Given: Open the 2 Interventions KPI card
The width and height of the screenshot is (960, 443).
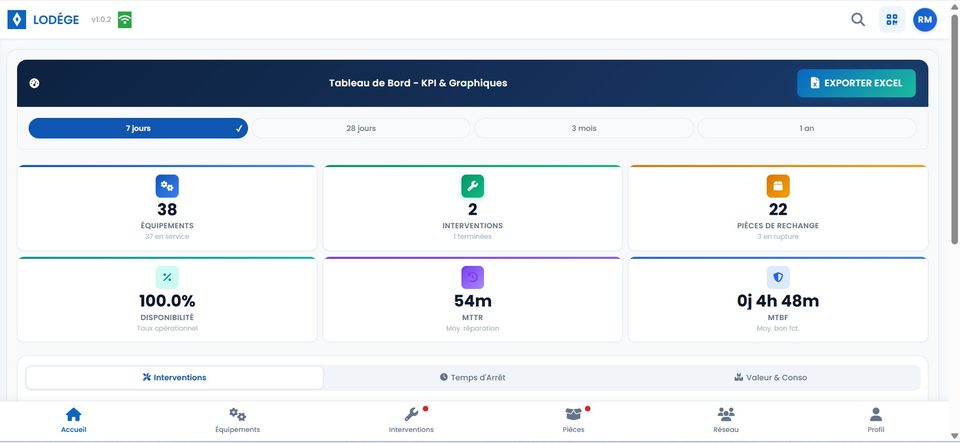Looking at the screenshot, I should click(x=473, y=208).
